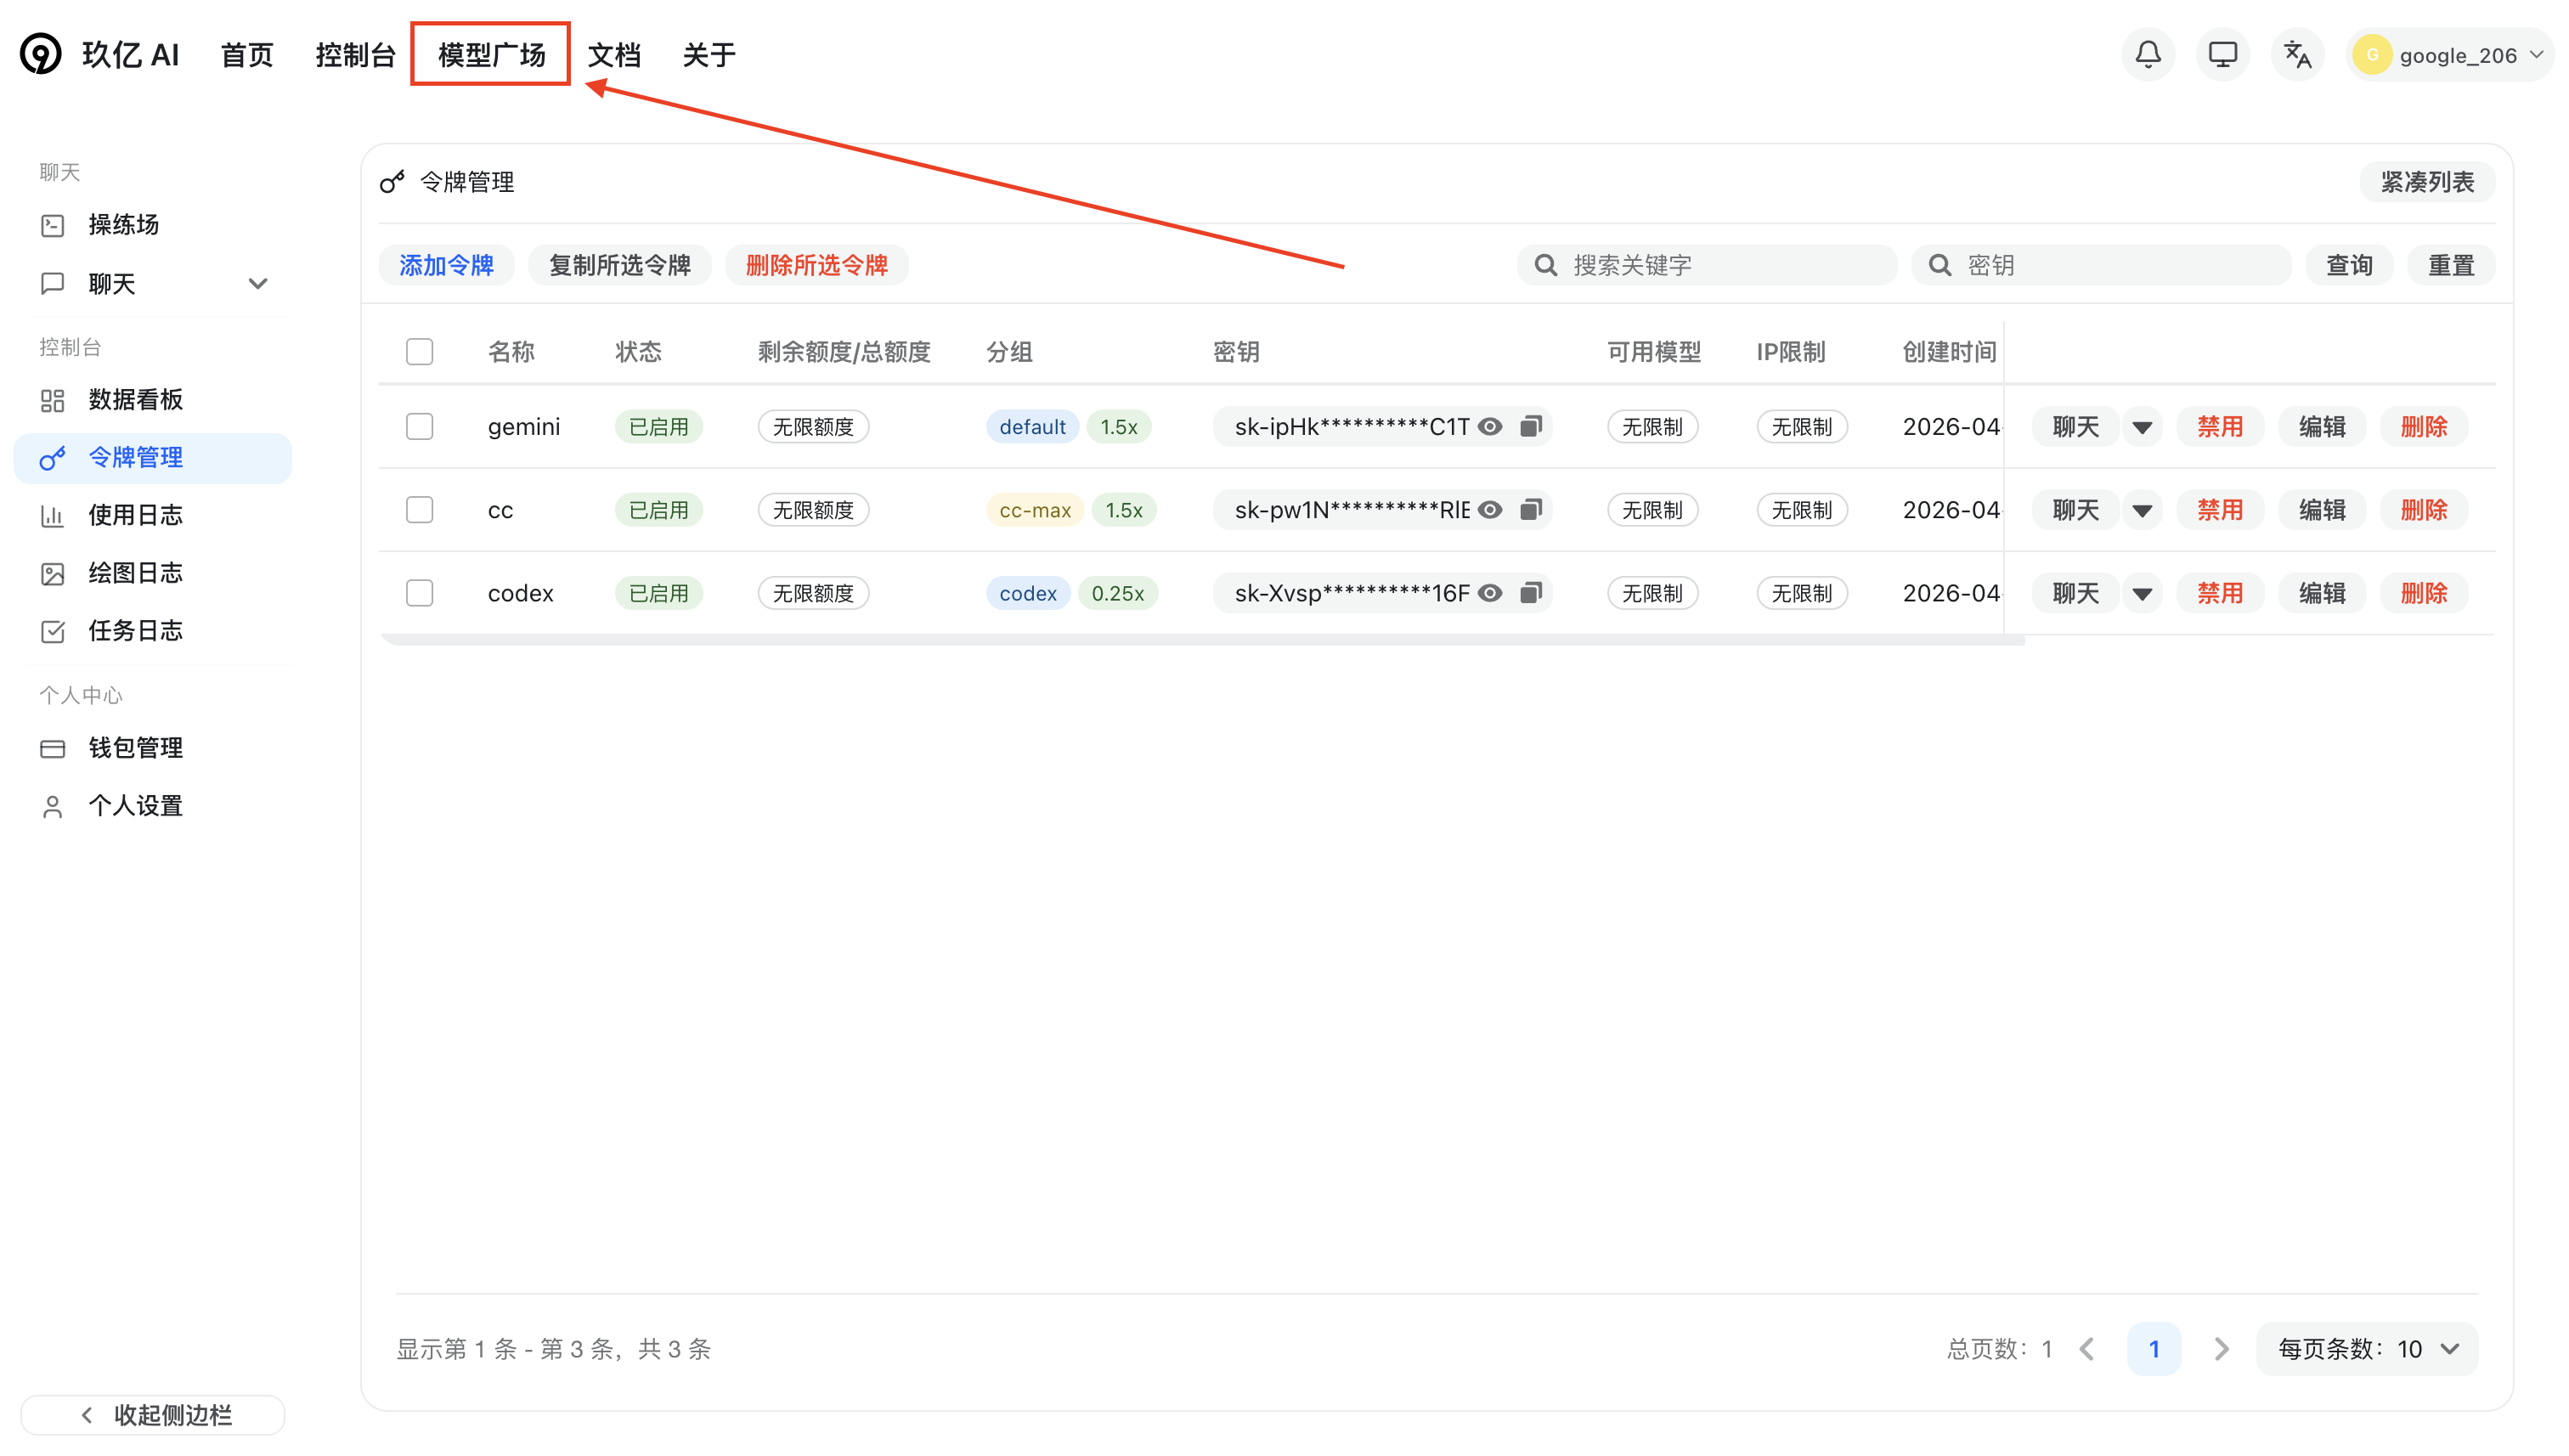The height and width of the screenshot is (1456, 2569).
Task: Click the 0.25x ratio tag
Action: [1118, 593]
